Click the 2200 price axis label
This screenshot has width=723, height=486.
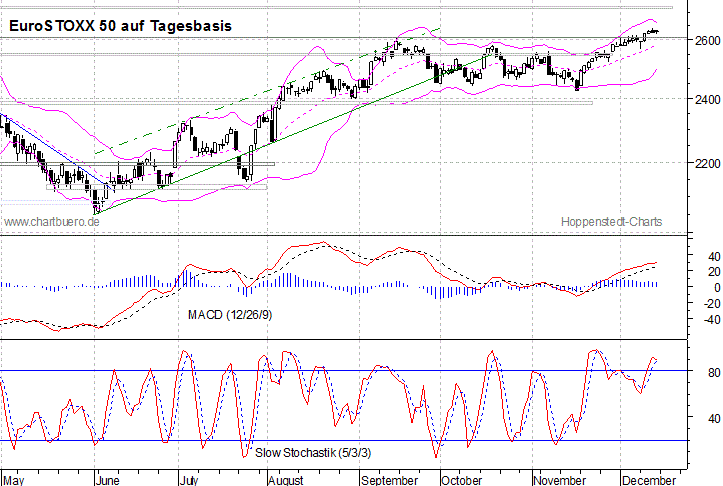(707, 163)
